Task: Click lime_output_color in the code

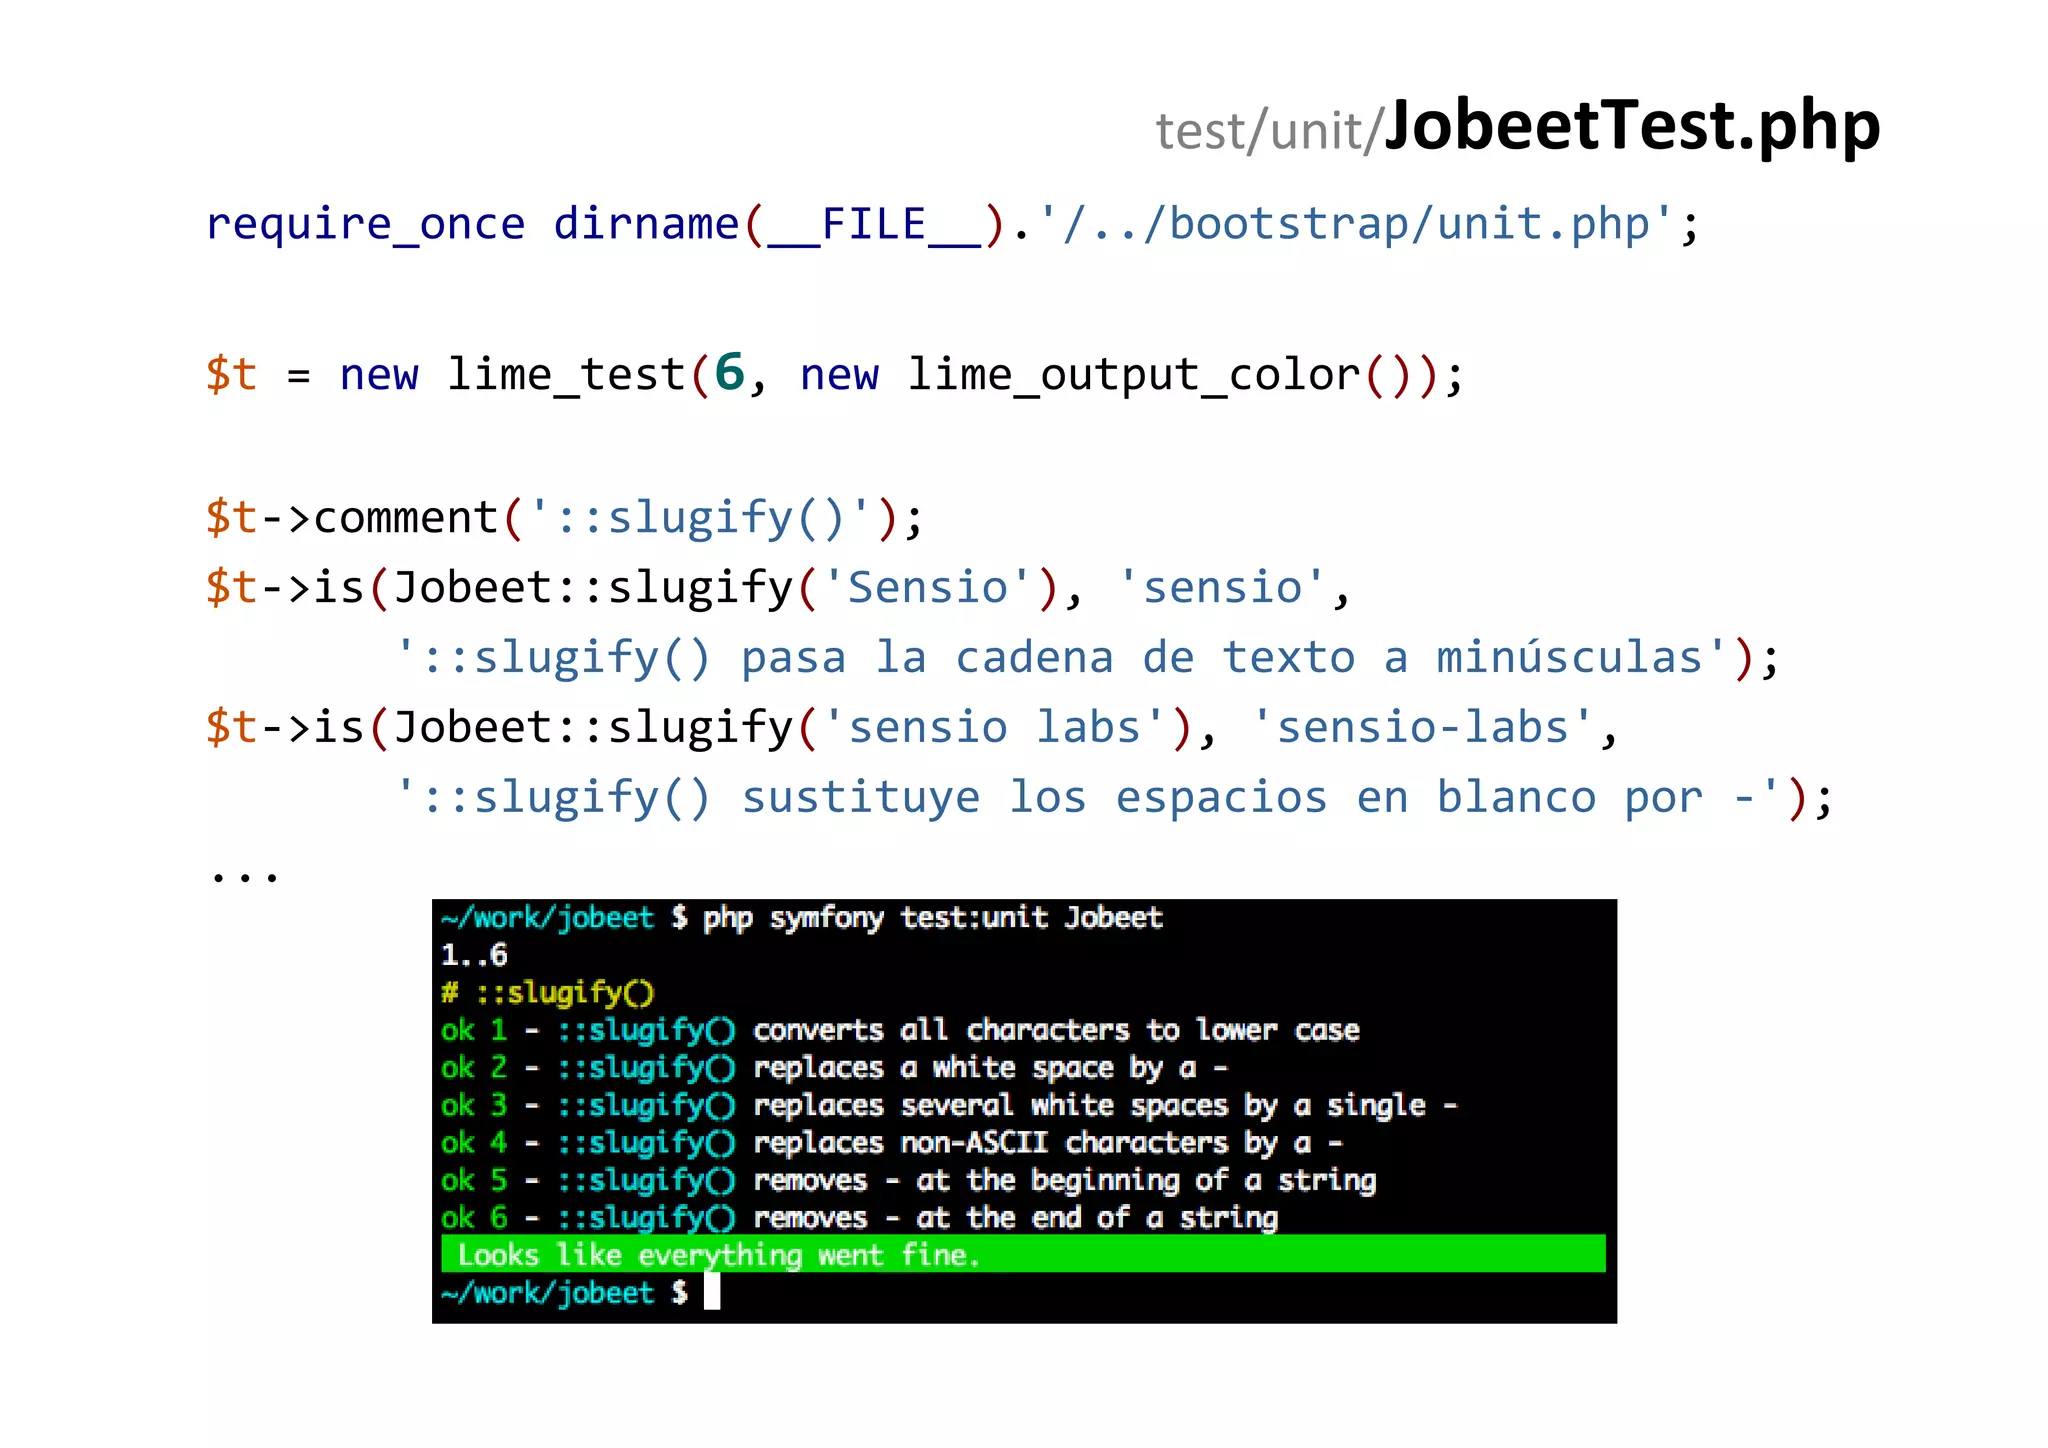Action: point(1134,376)
